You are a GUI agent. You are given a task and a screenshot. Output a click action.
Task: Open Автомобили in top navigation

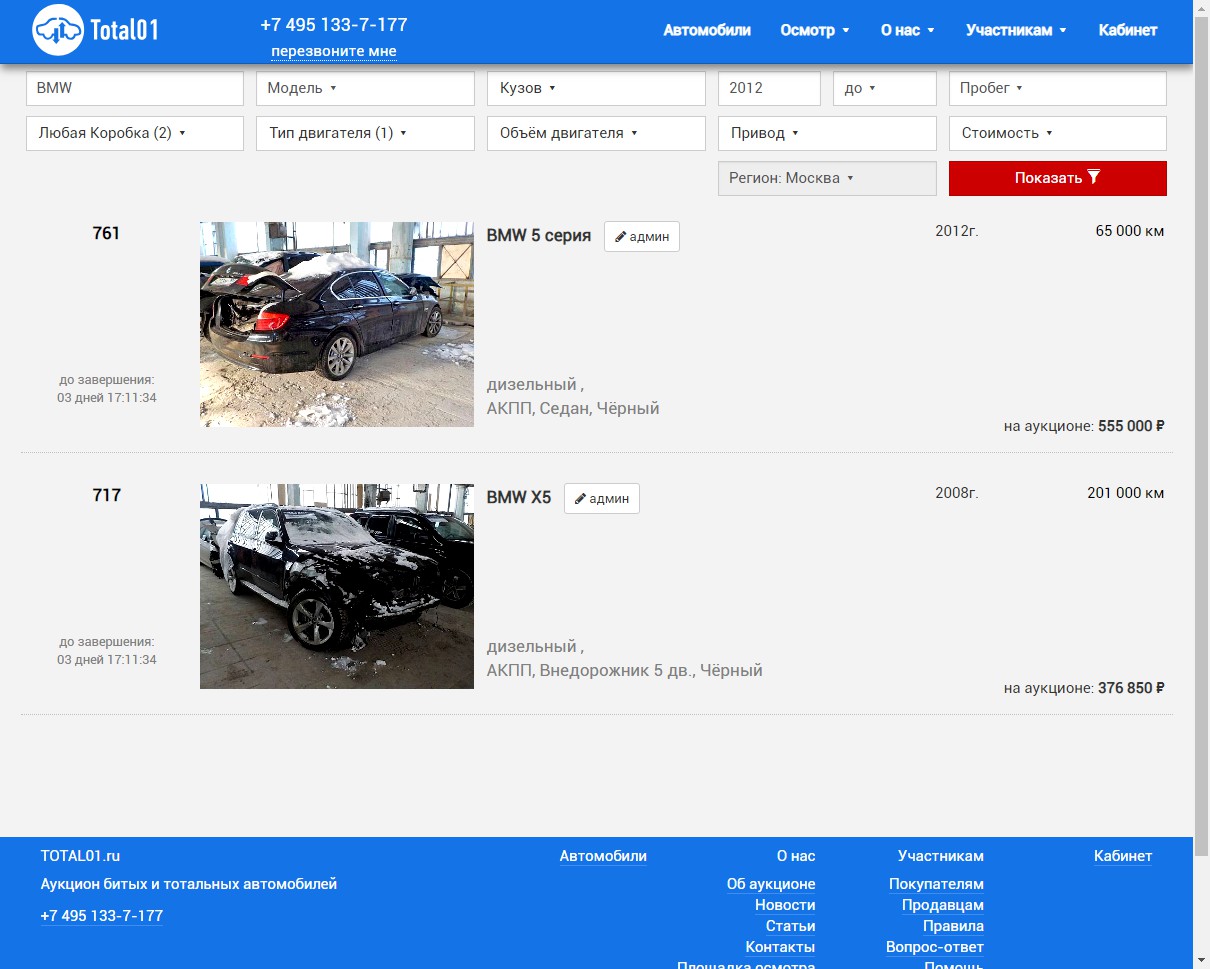[707, 30]
